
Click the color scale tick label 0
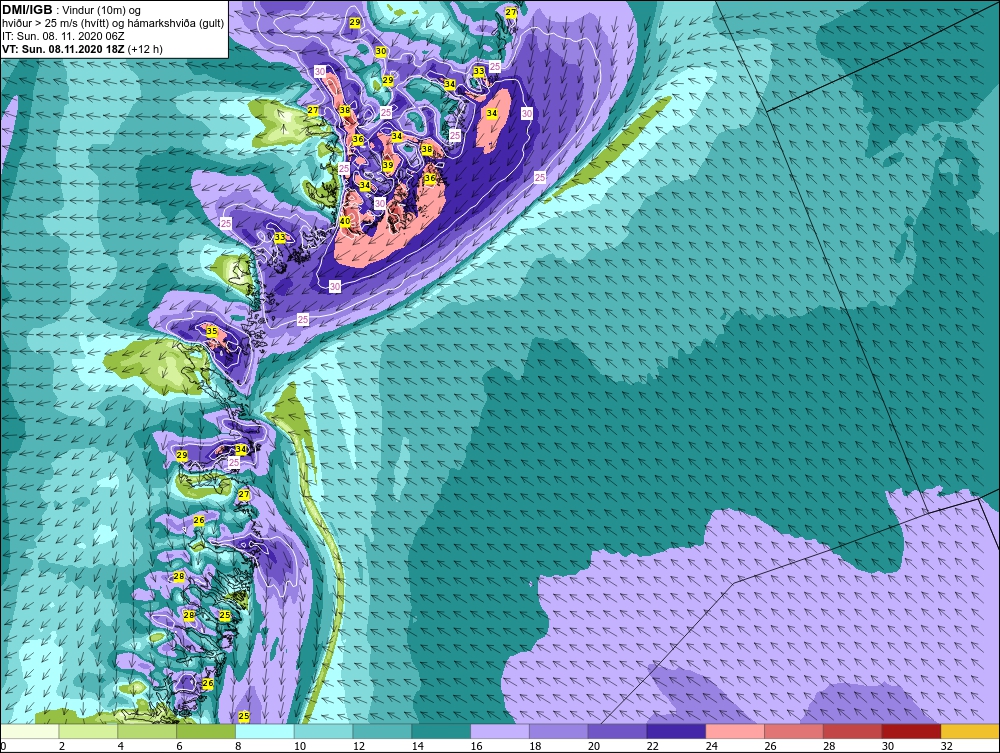tap(4, 746)
